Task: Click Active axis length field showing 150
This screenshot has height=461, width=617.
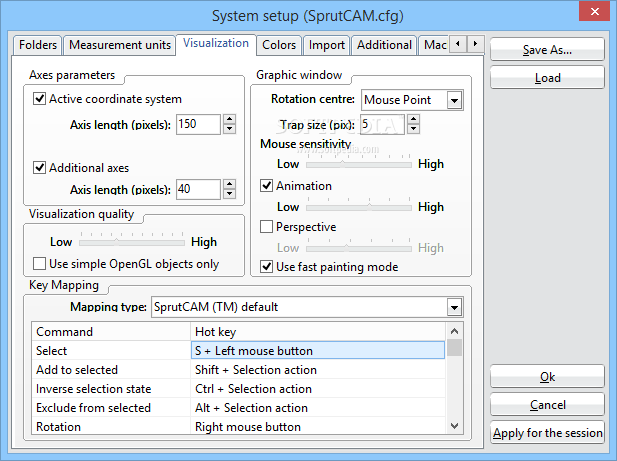Action: tap(198, 124)
